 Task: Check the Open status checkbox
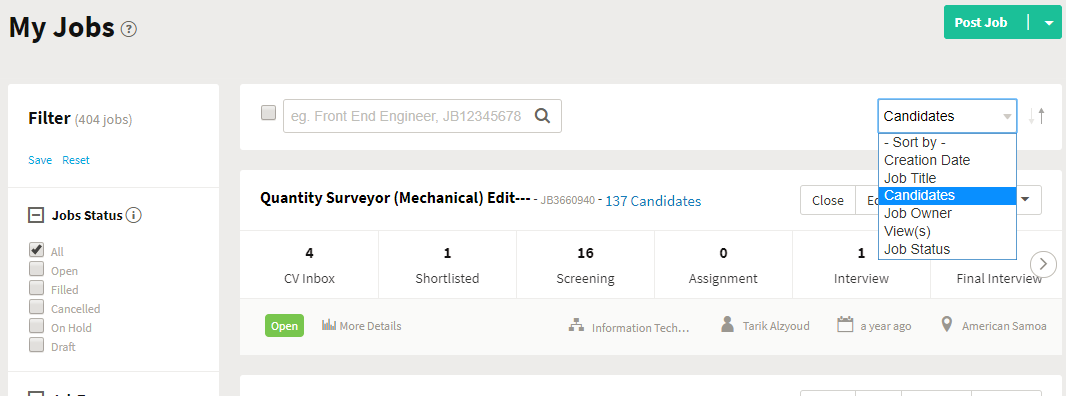pyautogui.click(x=37, y=269)
